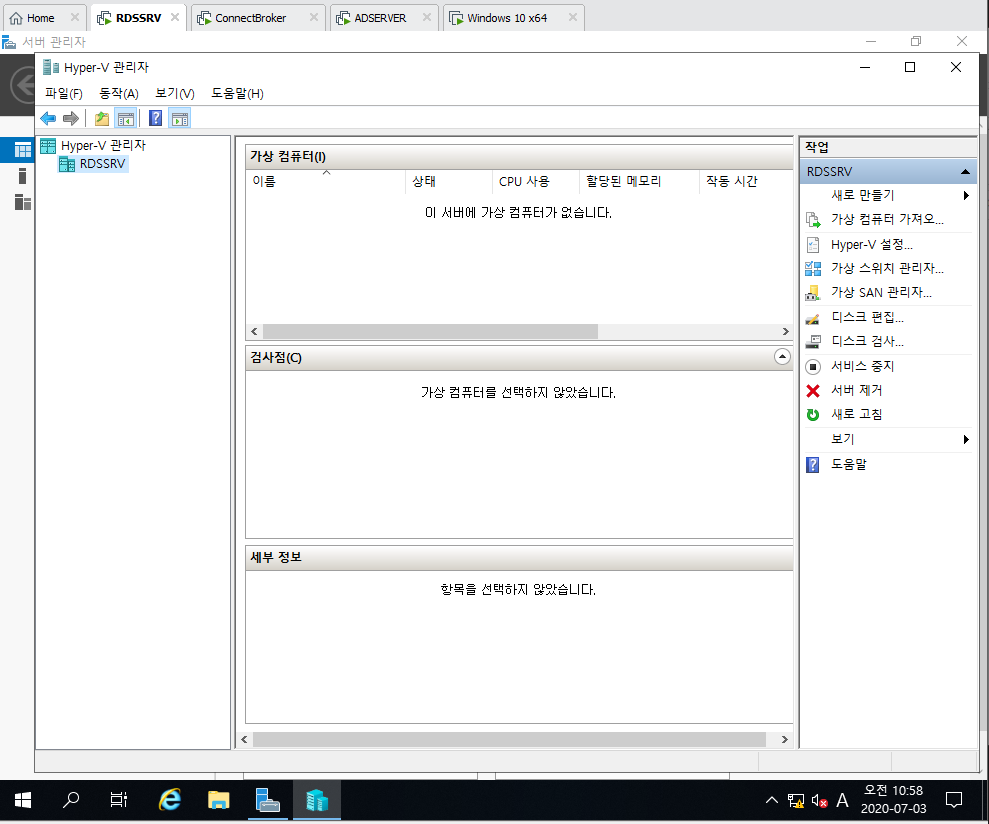The width and height of the screenshot is (989, 824).
Task: Open 가상 스위치 관리자 action
Action: tap(887, 269)
